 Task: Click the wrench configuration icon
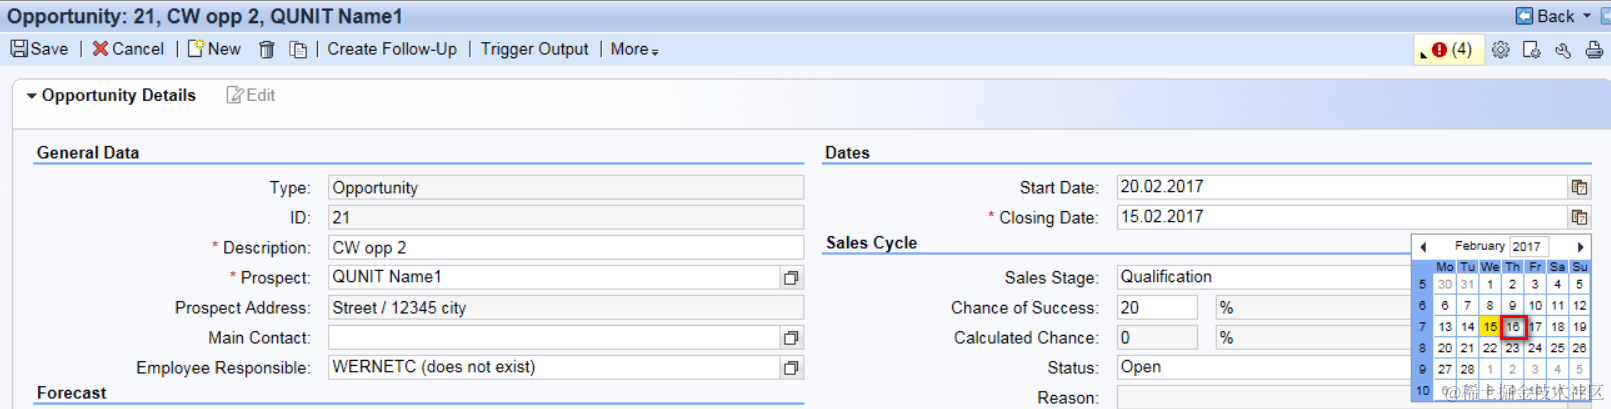1563,50
